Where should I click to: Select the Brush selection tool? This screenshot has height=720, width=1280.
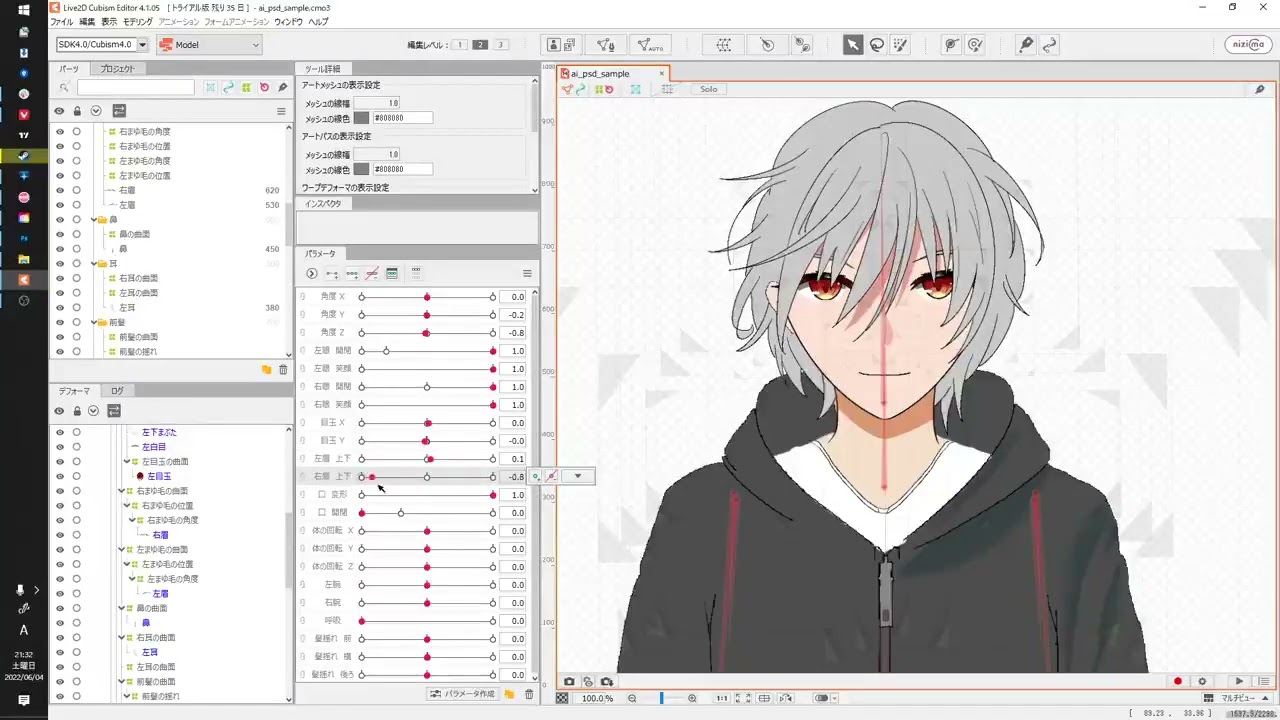coord(900,44)
